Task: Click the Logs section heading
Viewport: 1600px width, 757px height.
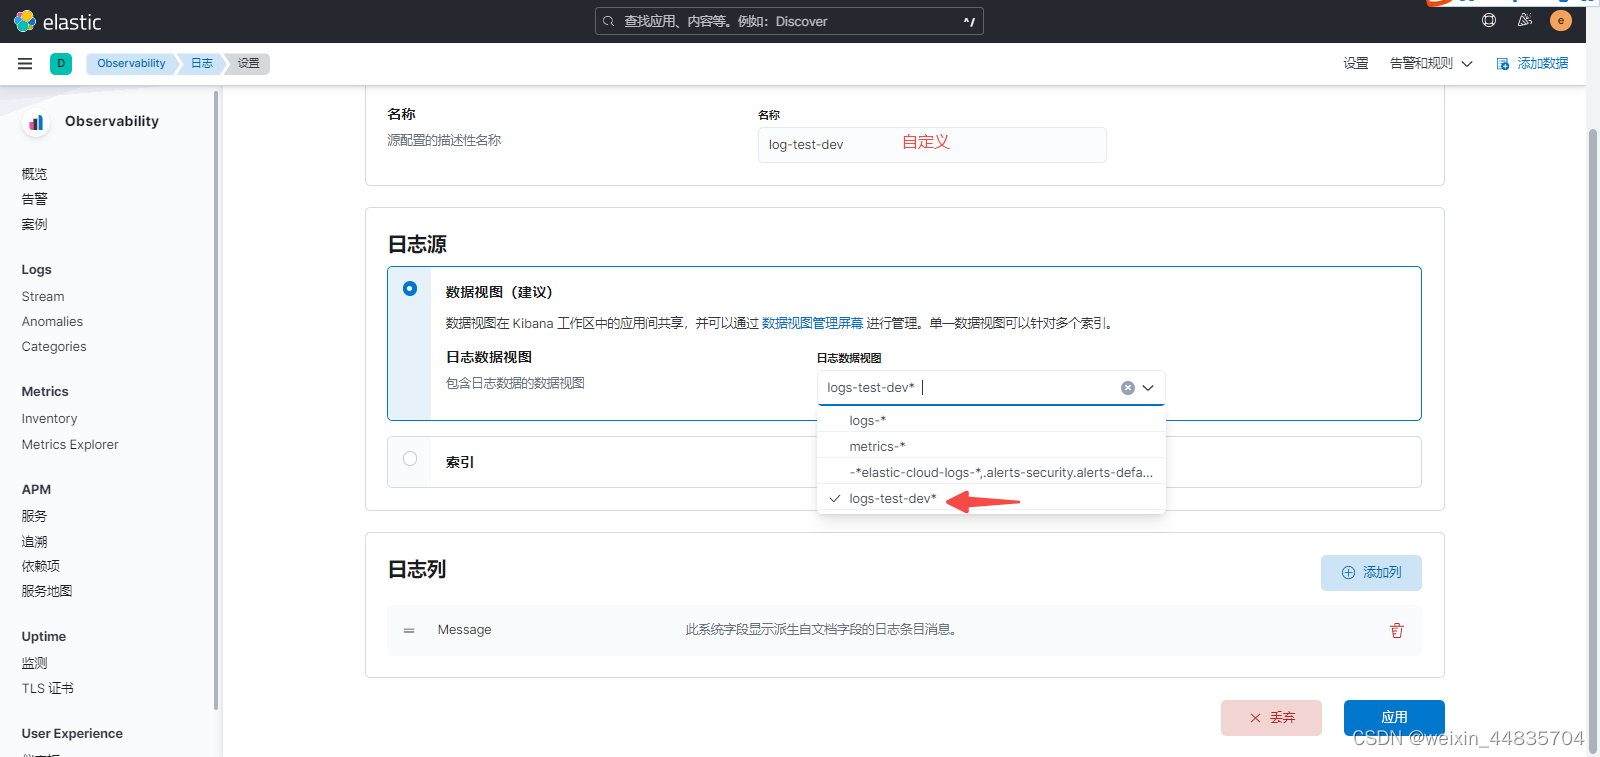Action: click(x=36, y=270)
